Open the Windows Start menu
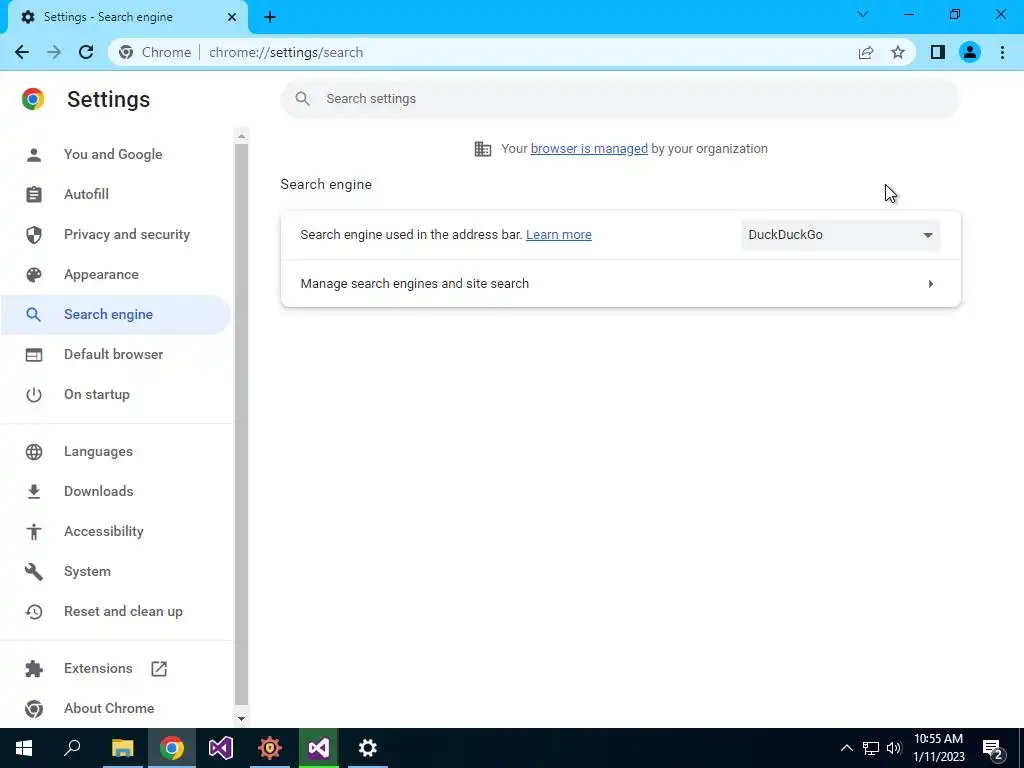 [24, 748]
